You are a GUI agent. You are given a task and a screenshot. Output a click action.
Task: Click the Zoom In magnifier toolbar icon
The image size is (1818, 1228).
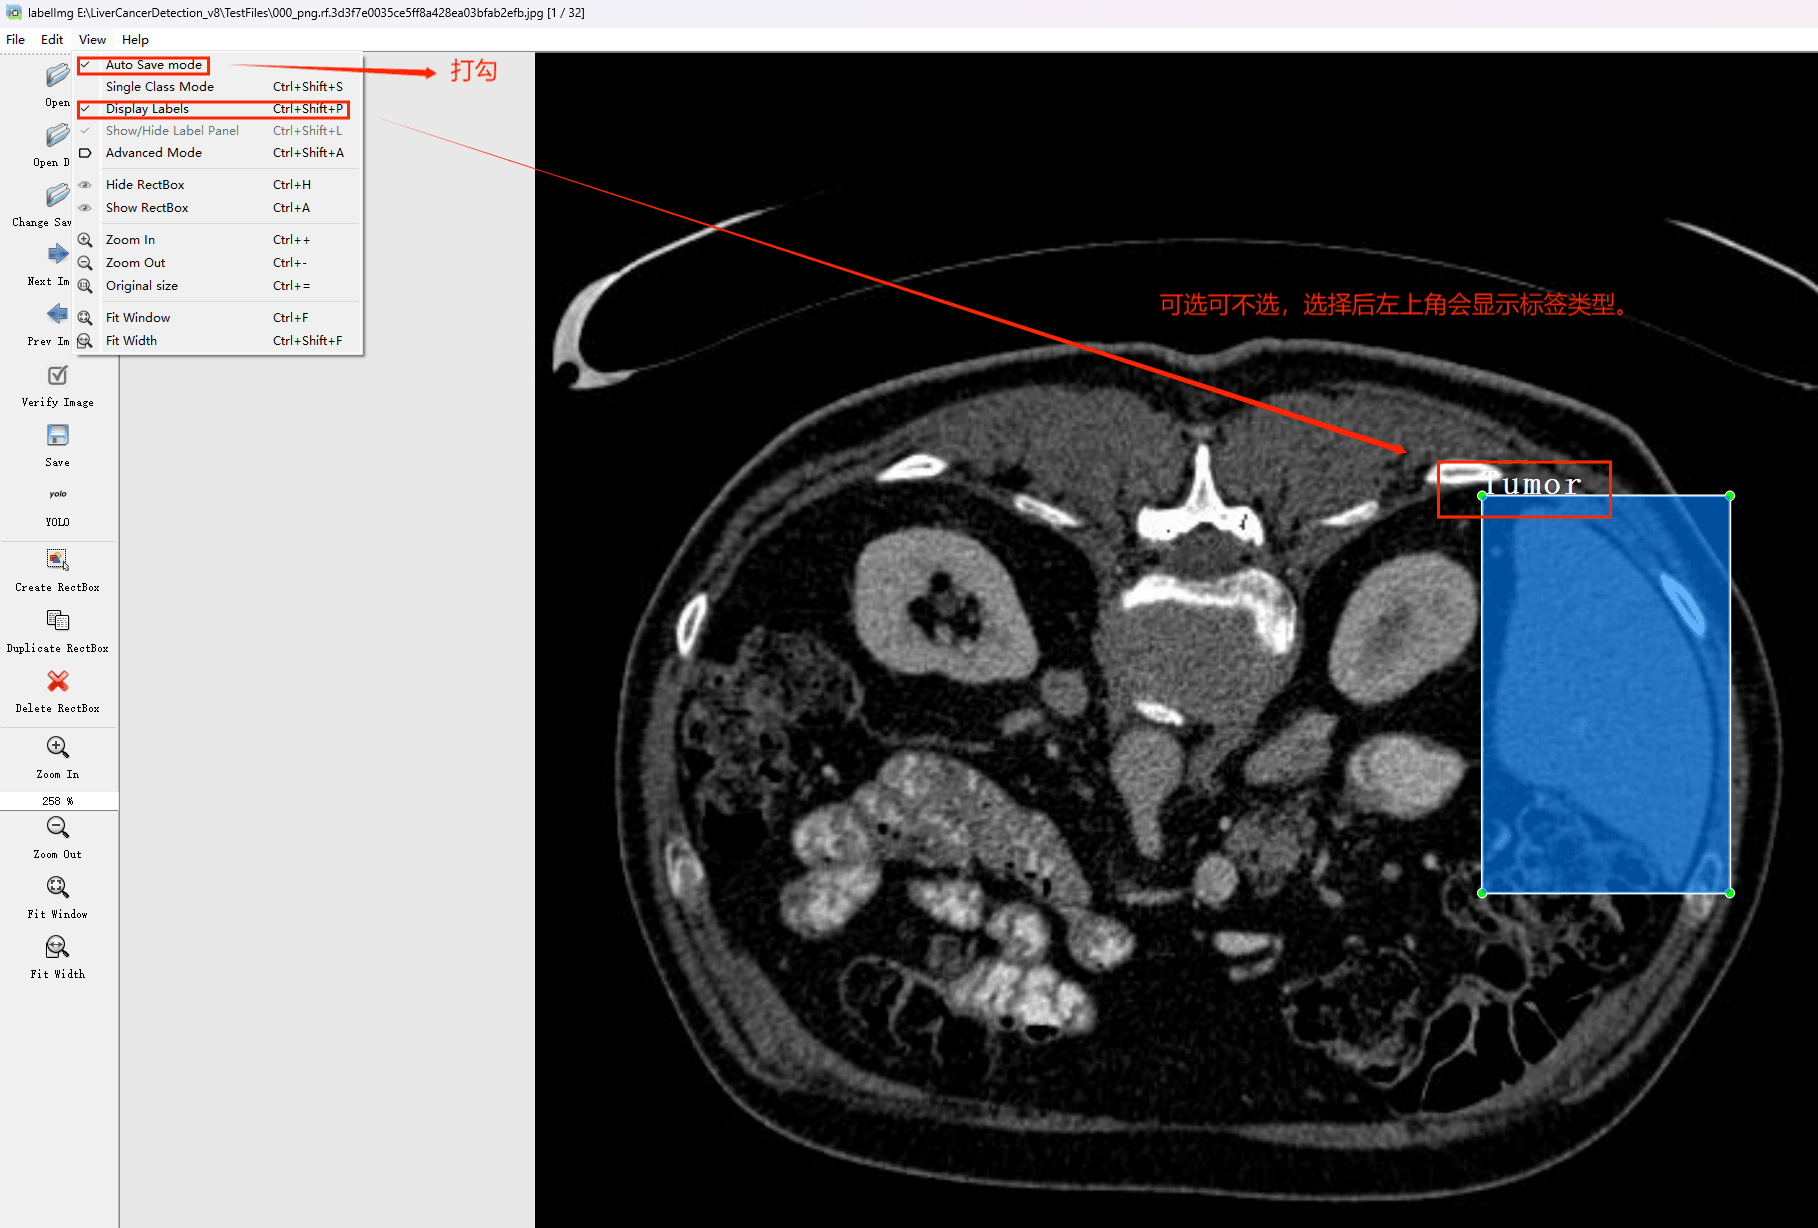click(58, 748)
